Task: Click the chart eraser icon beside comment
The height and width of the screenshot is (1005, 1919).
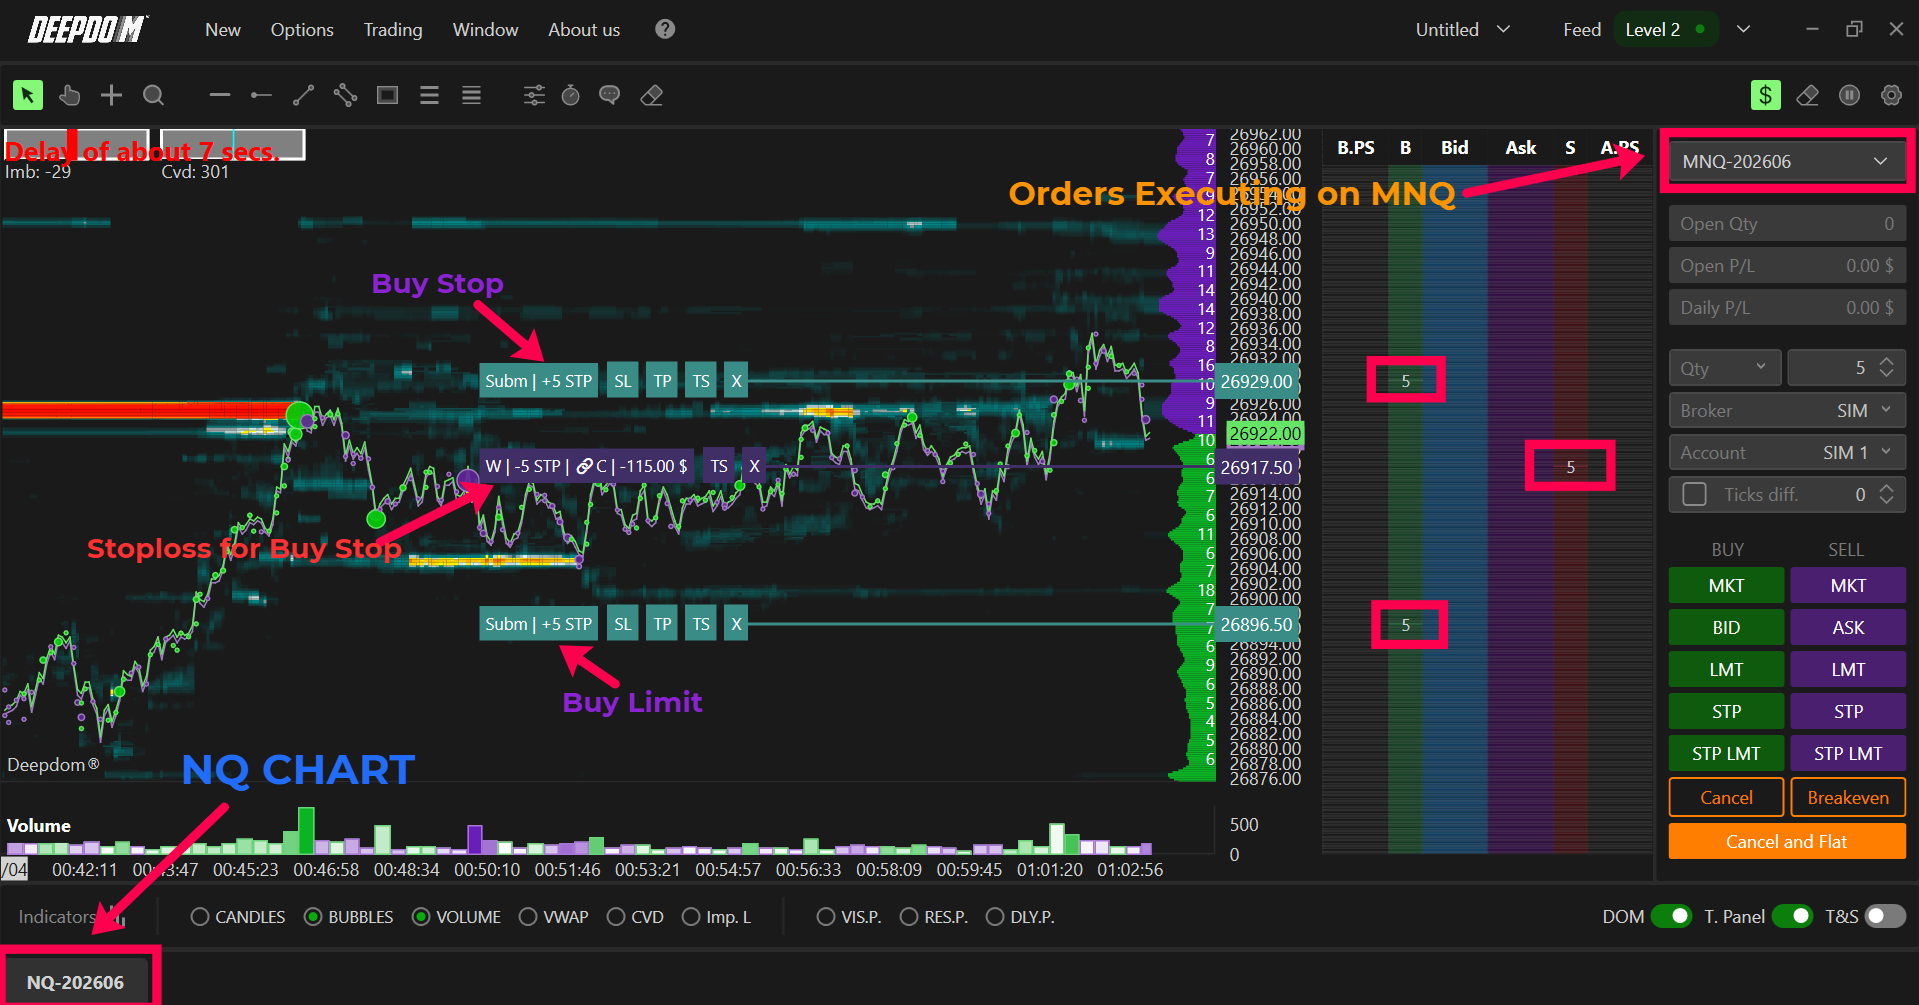Action: coord(652,95)
